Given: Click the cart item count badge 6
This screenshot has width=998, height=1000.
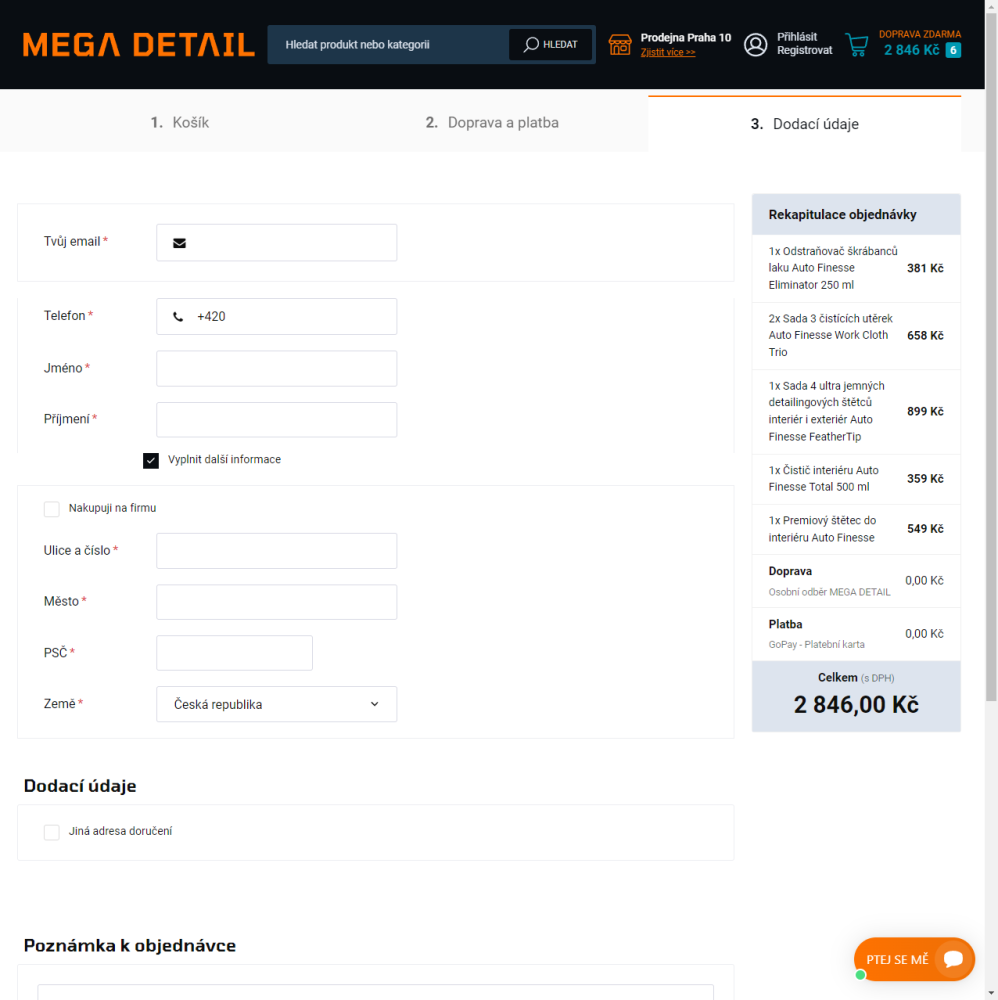Looking at the screenshot, I should [953, 50].
